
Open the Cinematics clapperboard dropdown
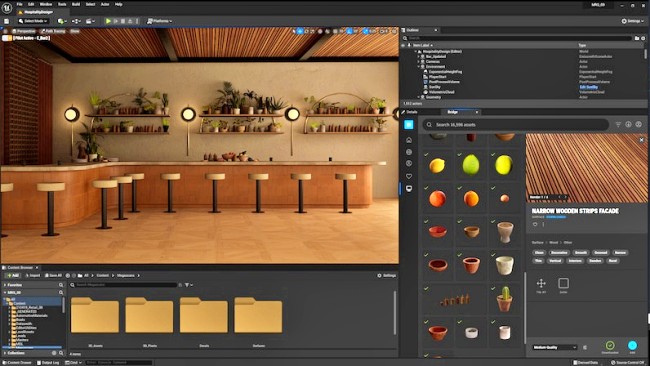pyautogui.click(x=90, y=21)
